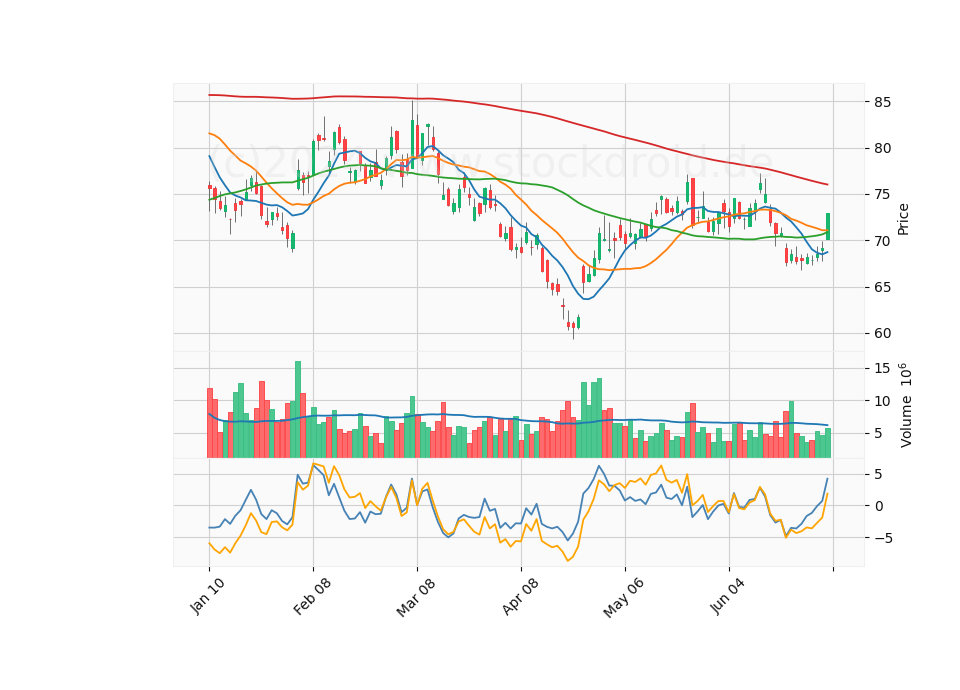Viewport: 960px width, 690px height.
Task: Click the 85 price axis tick
Action: tap(882, 102)
